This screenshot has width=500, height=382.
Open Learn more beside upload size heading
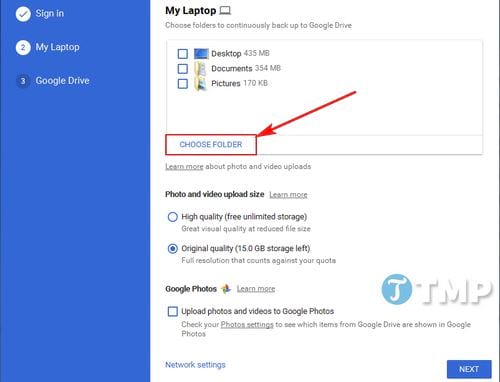pyautogui.click(x=288, y=195)
